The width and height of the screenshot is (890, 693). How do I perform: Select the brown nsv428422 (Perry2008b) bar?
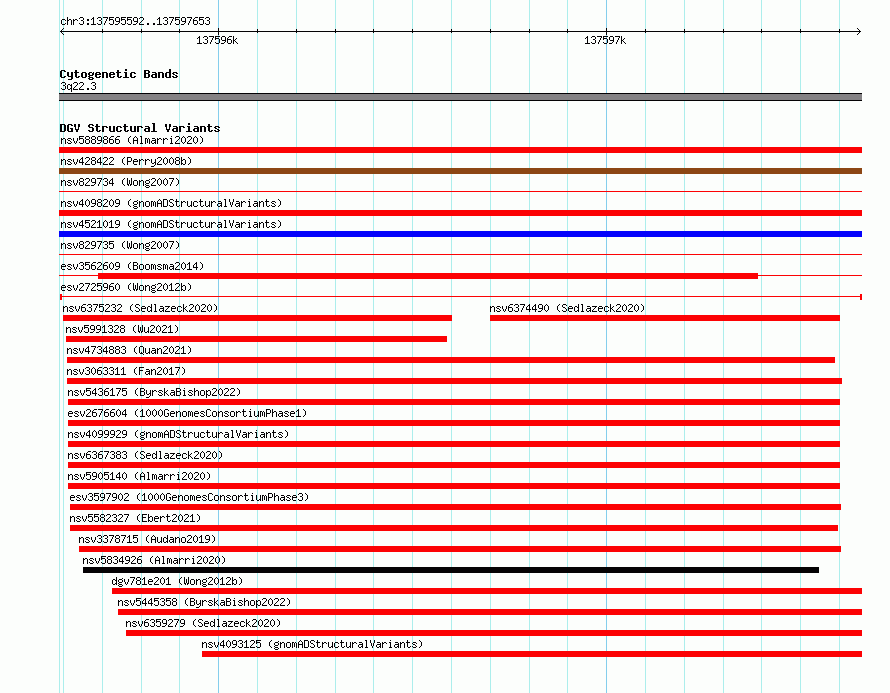pyautogui.click(x=460, y=171)
